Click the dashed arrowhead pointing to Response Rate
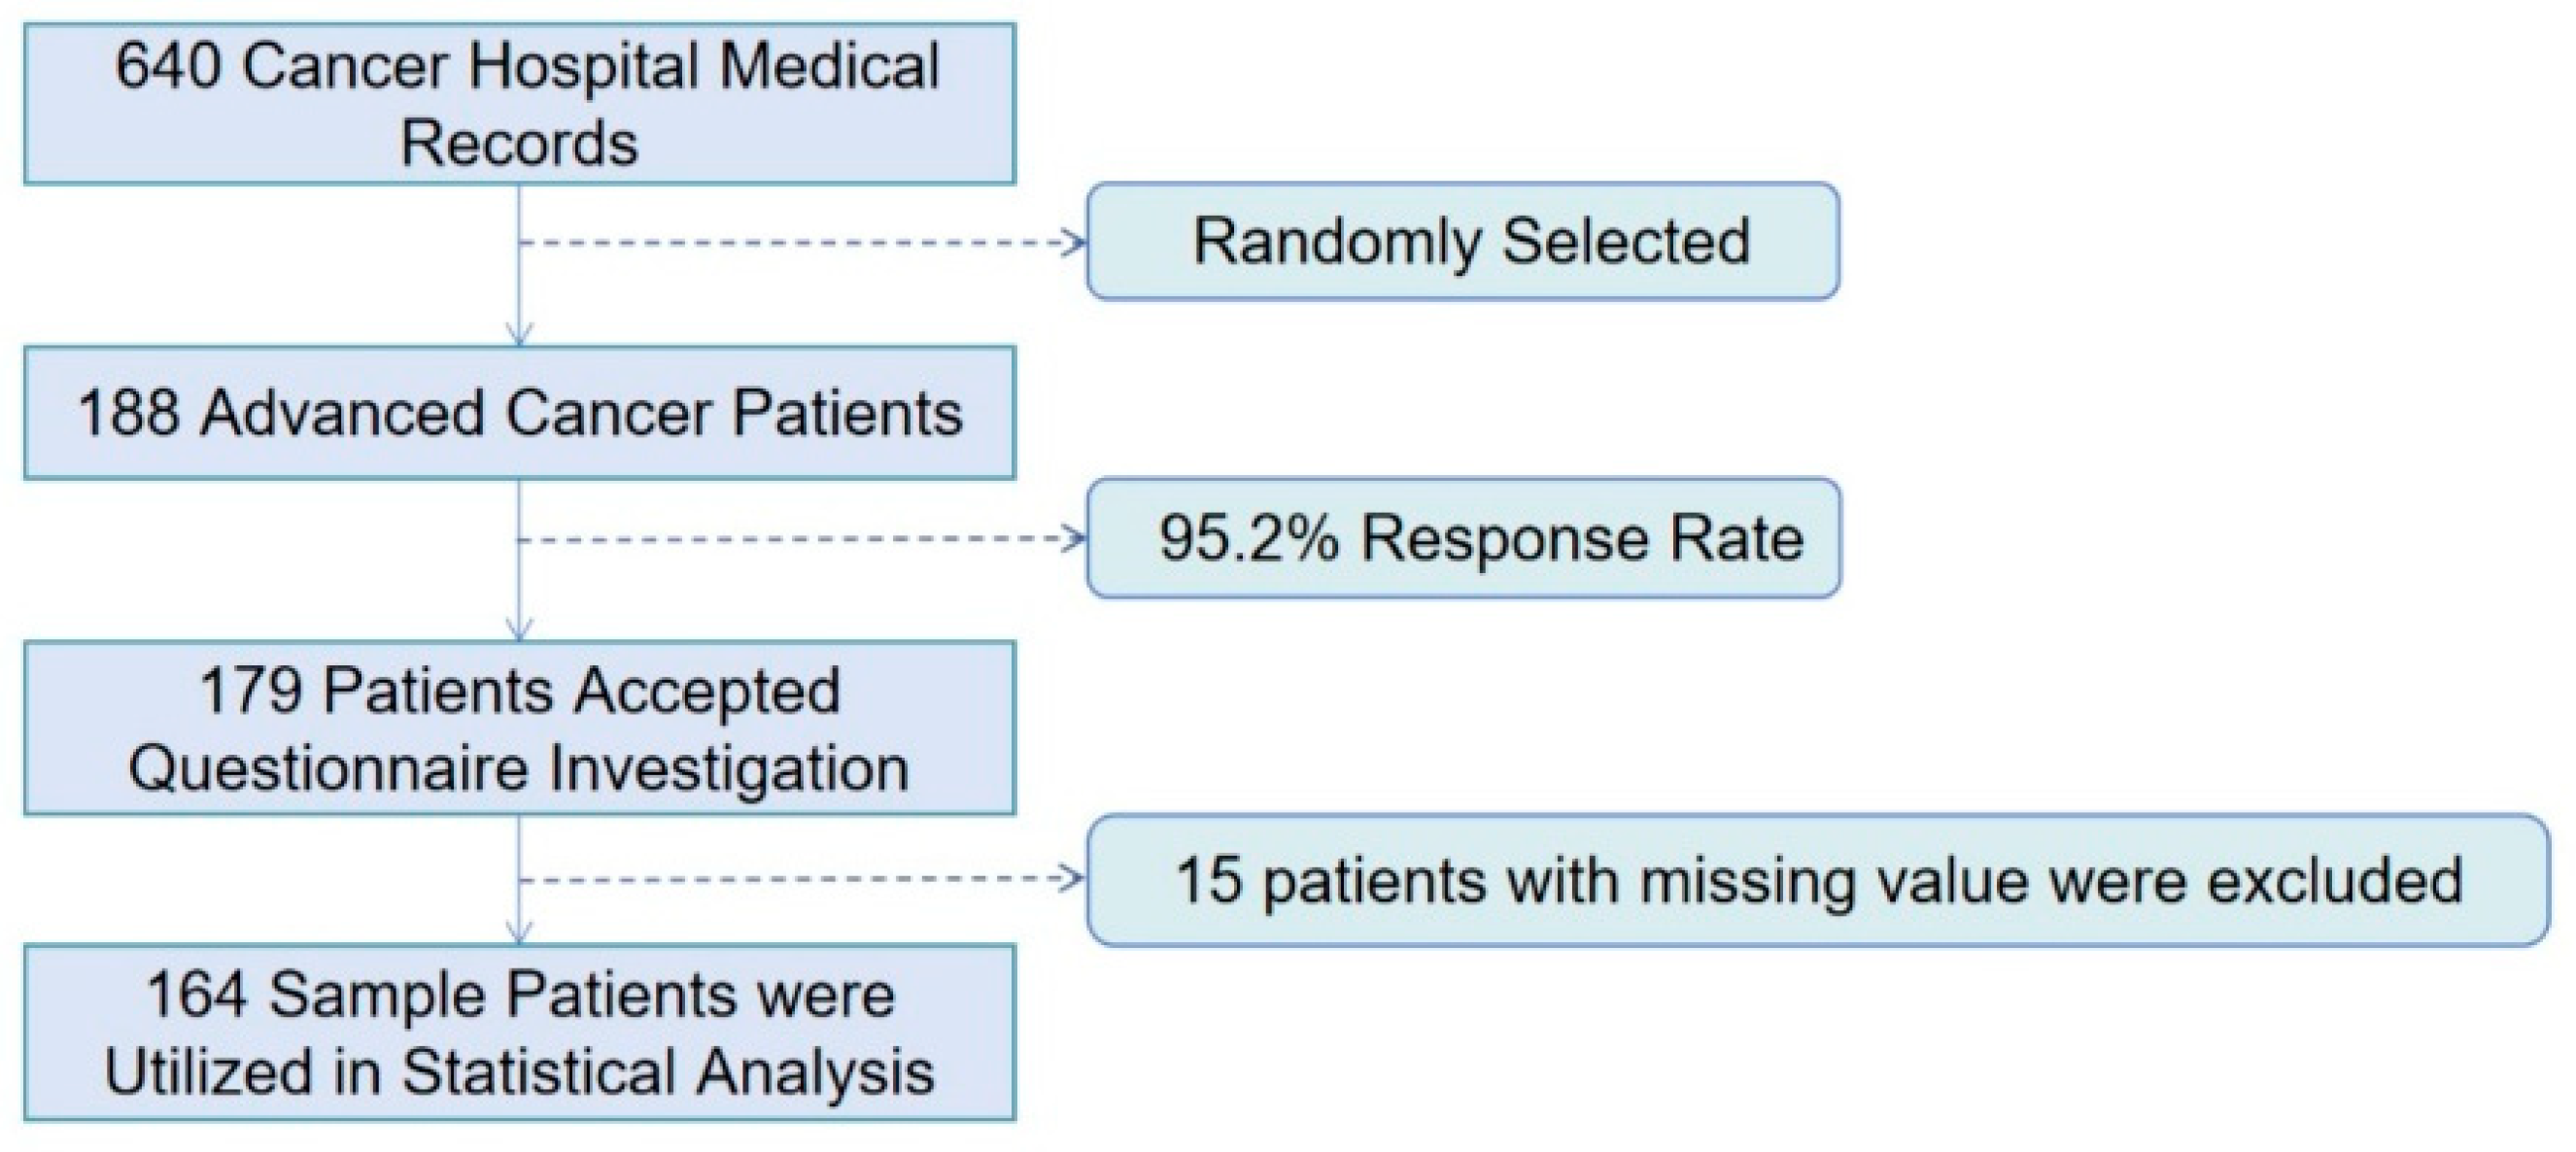Image resolution: width=2576 pixels, height=1152 pixels. [1076, 540]
